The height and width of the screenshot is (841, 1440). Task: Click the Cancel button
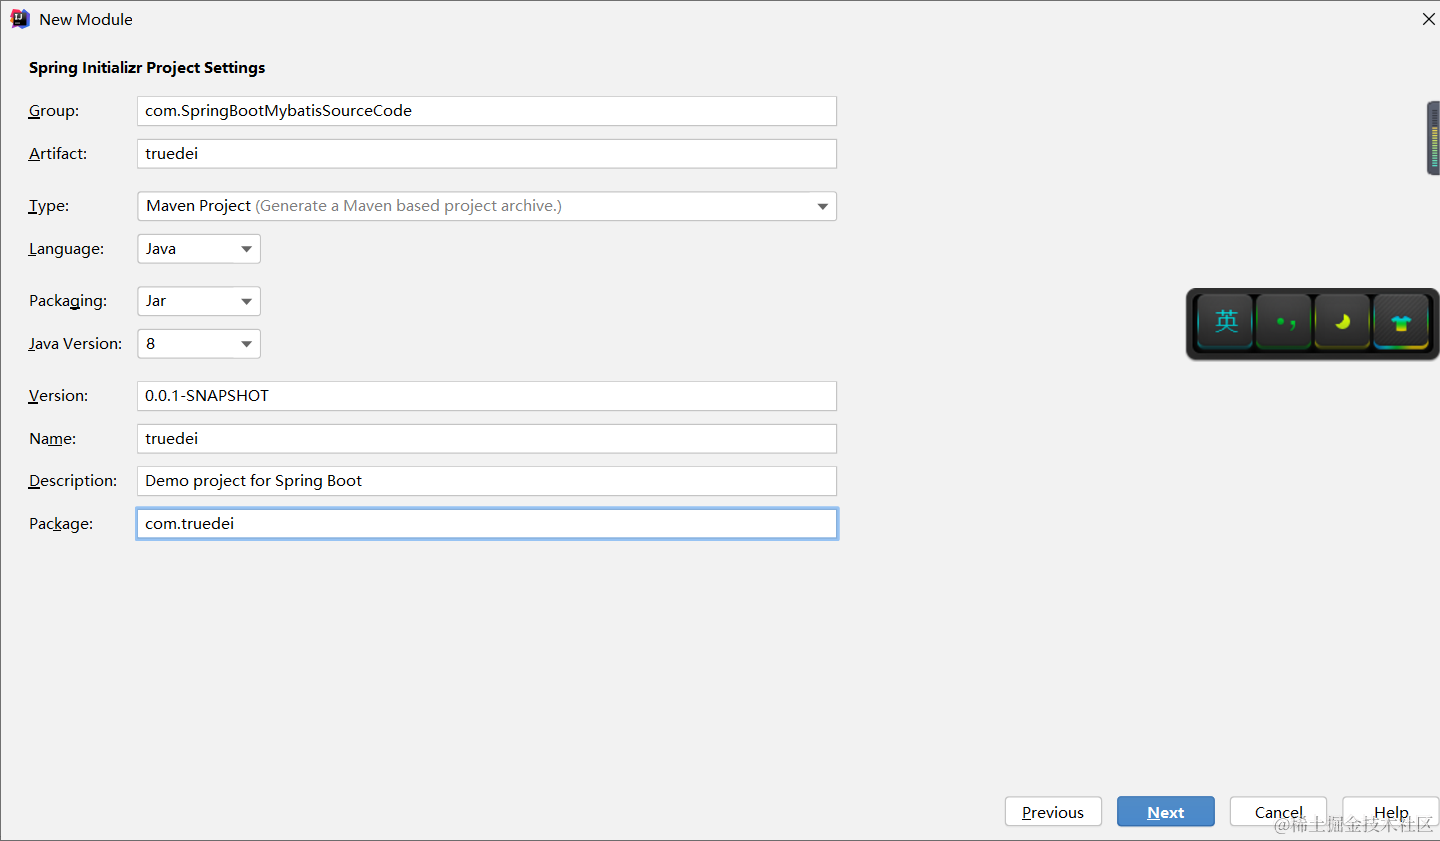(1278, 812)
